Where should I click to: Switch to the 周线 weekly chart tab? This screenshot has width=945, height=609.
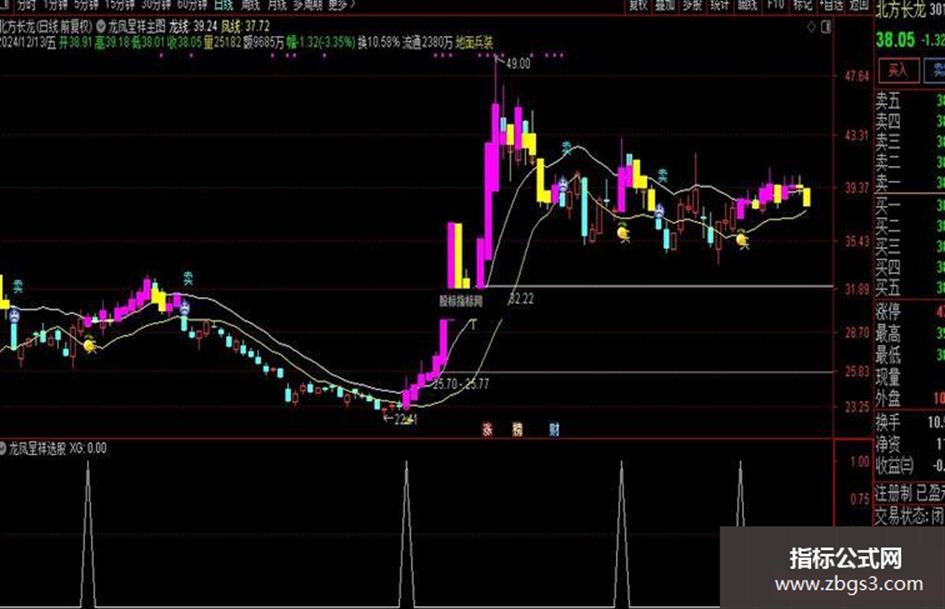click(x=250, y=4)
